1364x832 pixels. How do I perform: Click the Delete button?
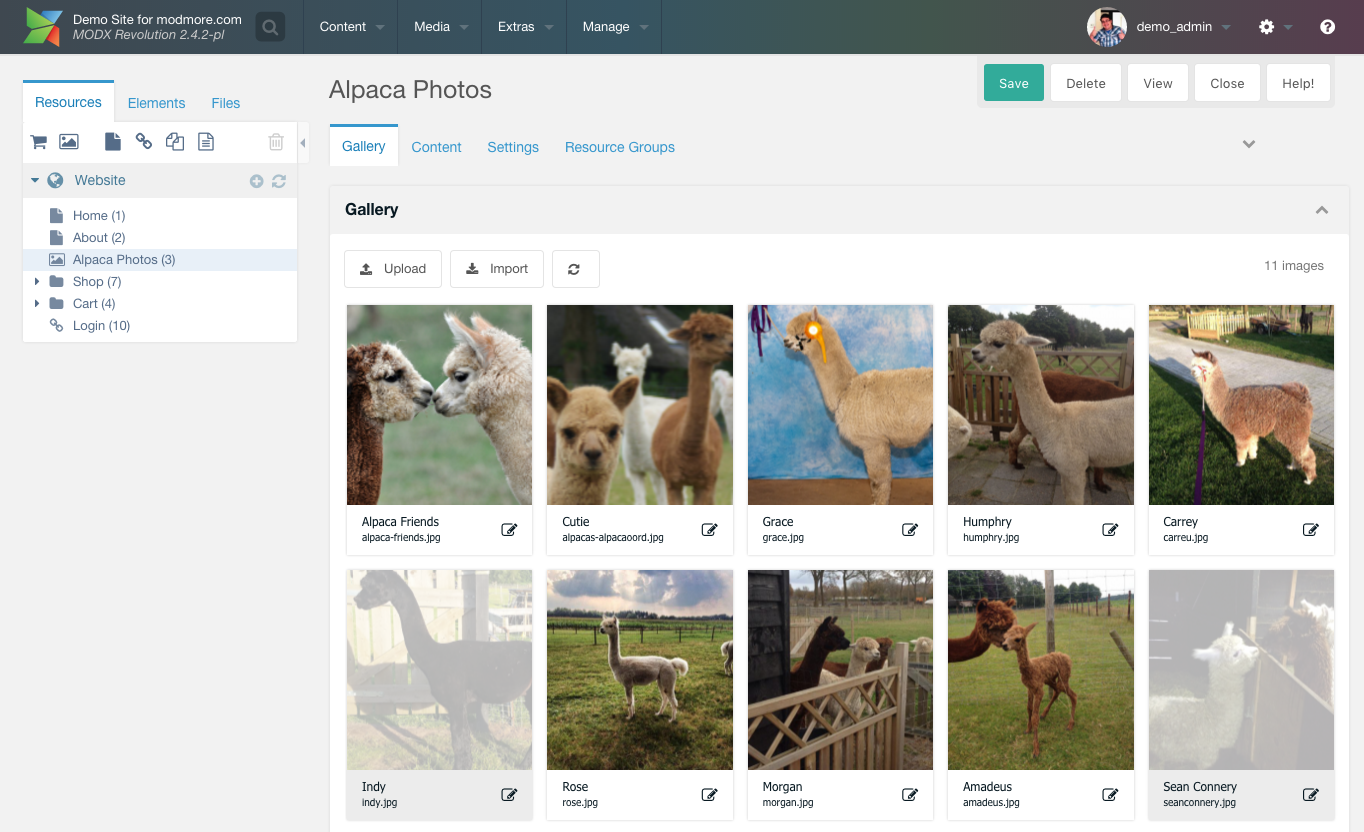(x=1086, y=83)
